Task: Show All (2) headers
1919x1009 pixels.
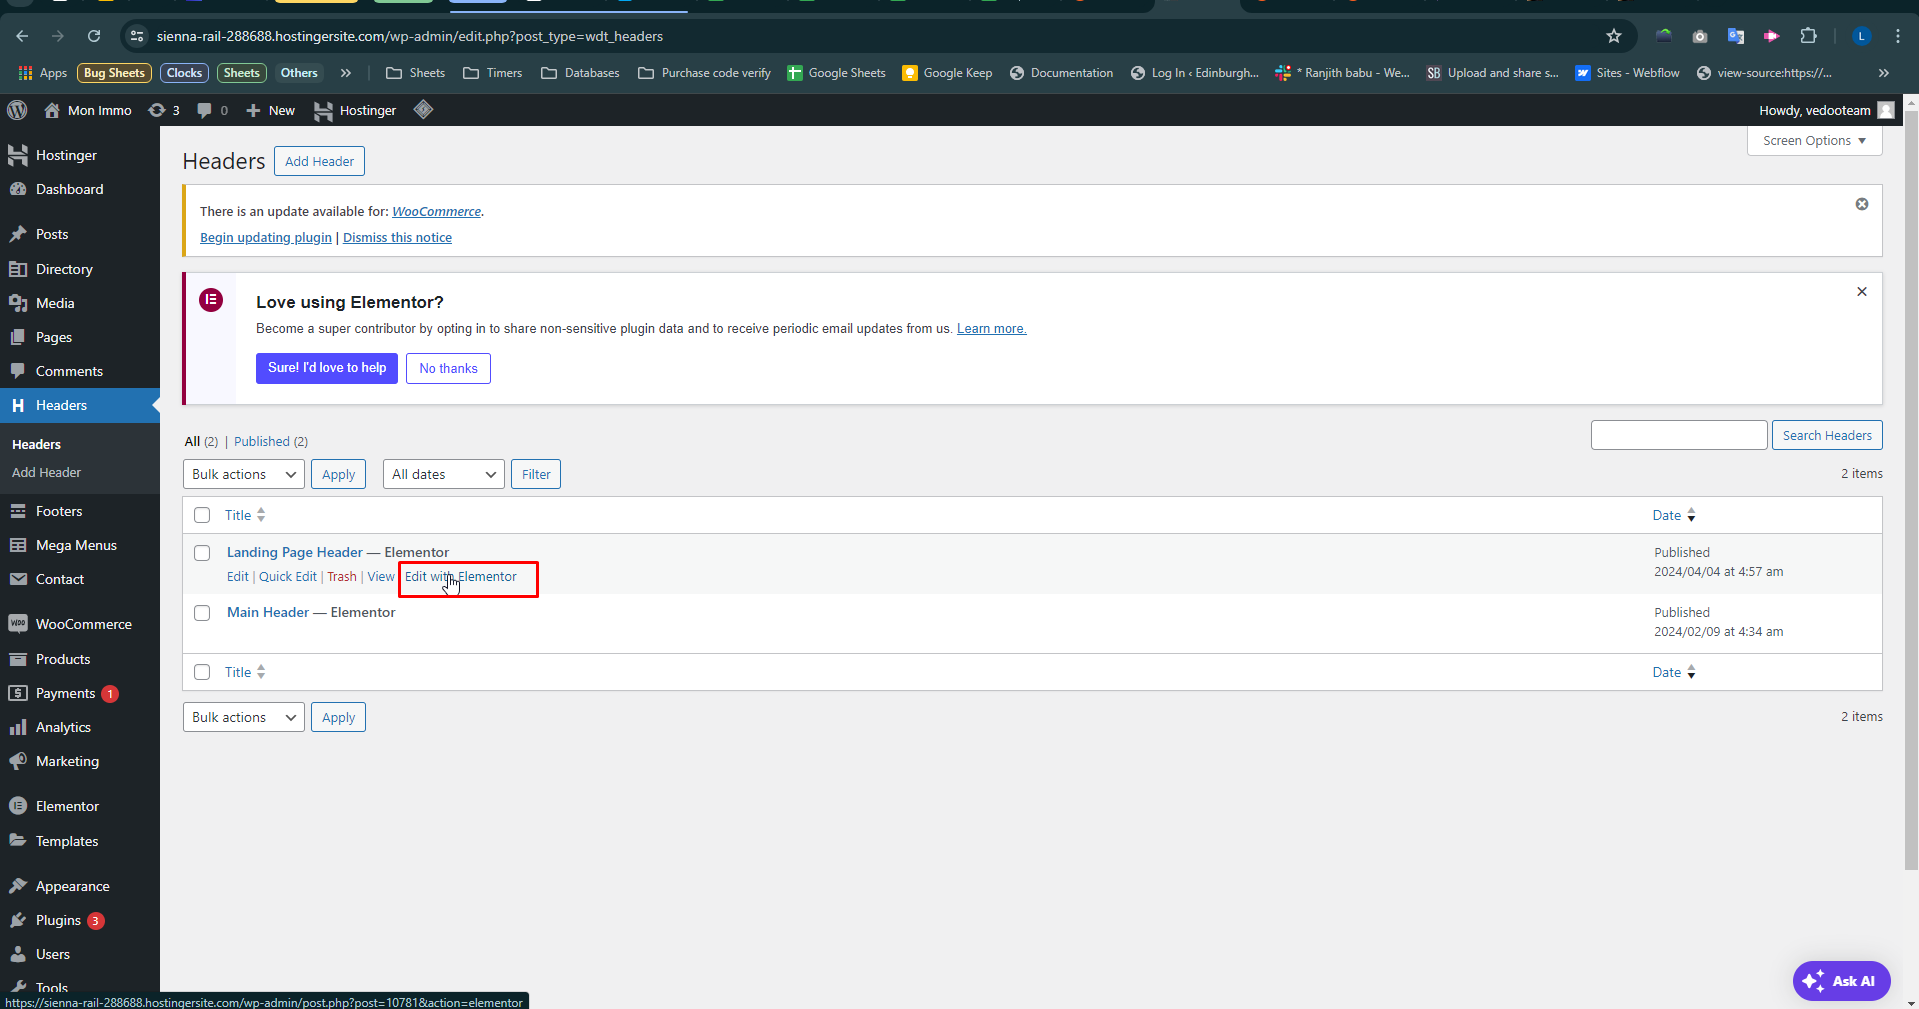Action: (x=201, y=441)
